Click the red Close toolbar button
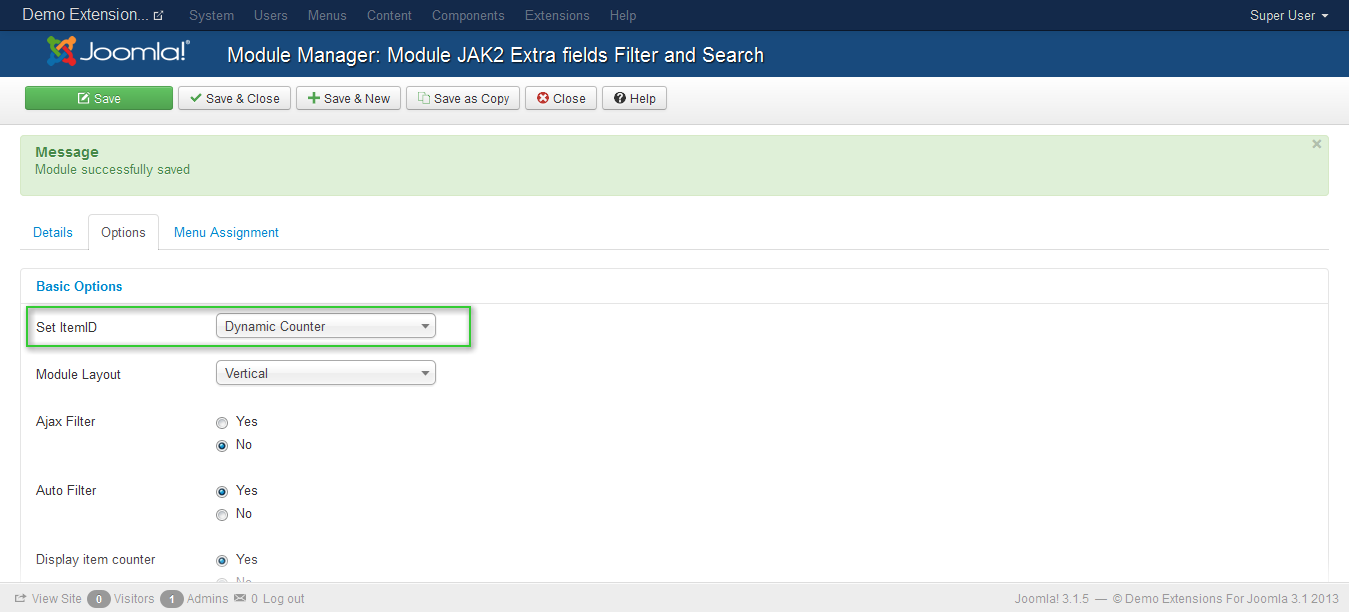The width and height of the screenshot is (1349, 612). coord(561,98)
